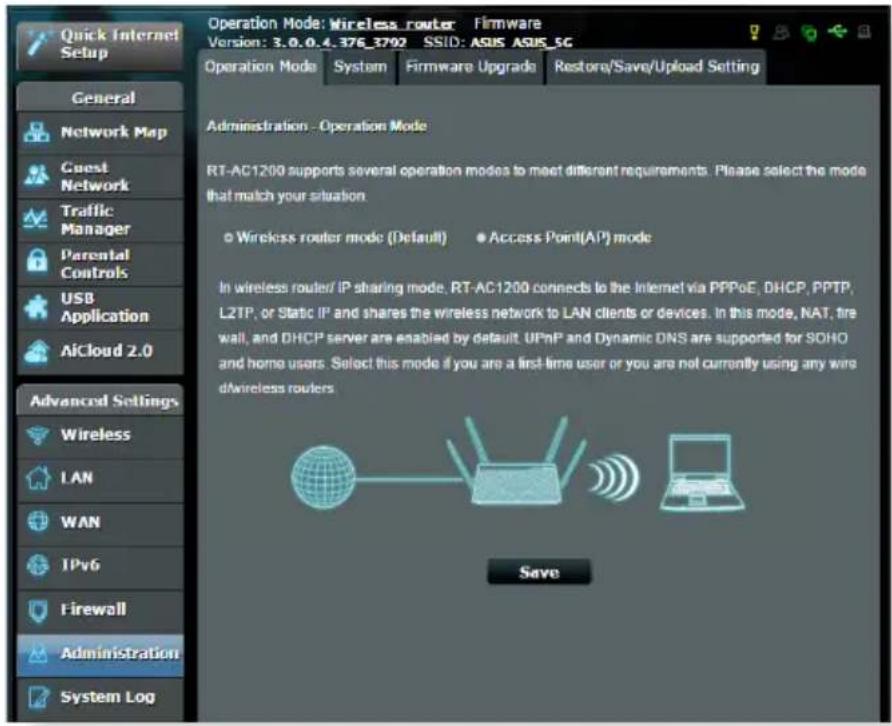The height and width of the screenshot is (726, 892).
Task: Click the AiCloud 2.0 cloud icon
Action: point(37,351)
